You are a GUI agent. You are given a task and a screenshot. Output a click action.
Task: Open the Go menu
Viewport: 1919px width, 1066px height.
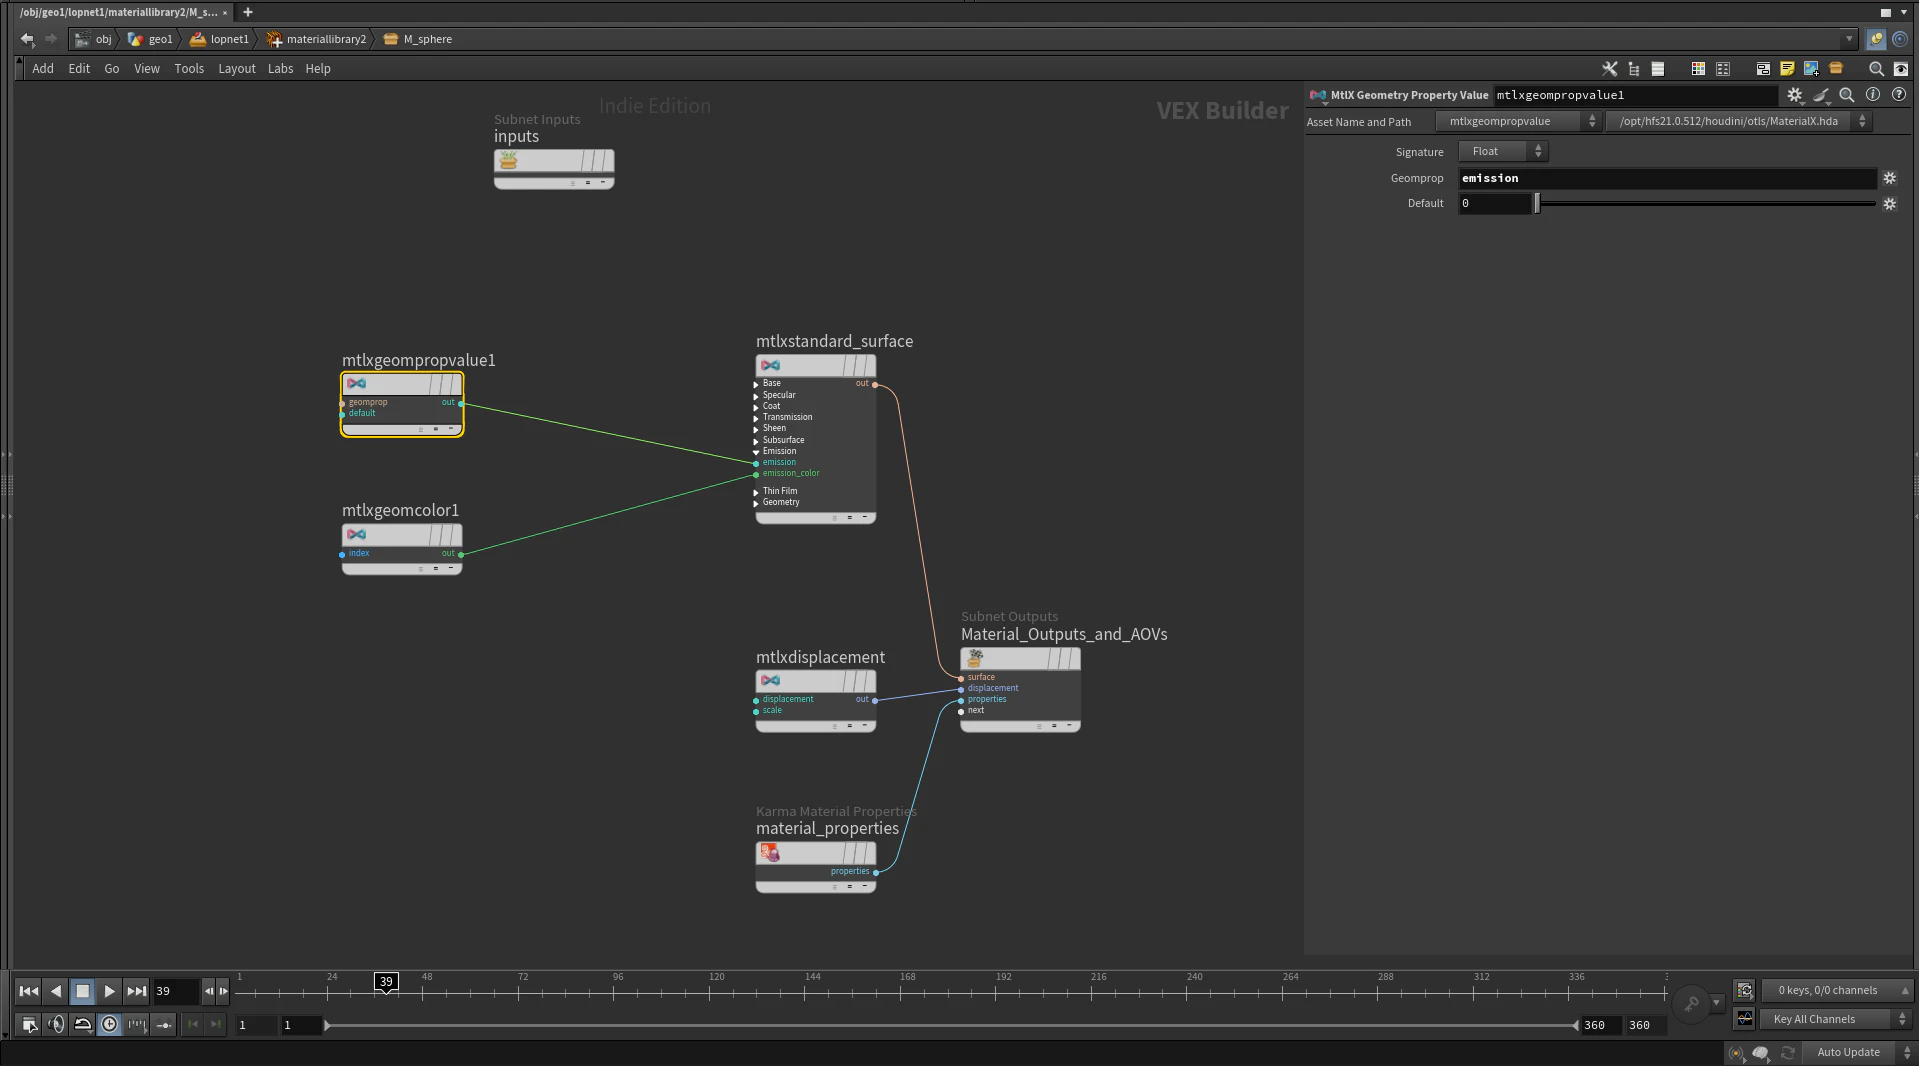[x=112, y=69]
